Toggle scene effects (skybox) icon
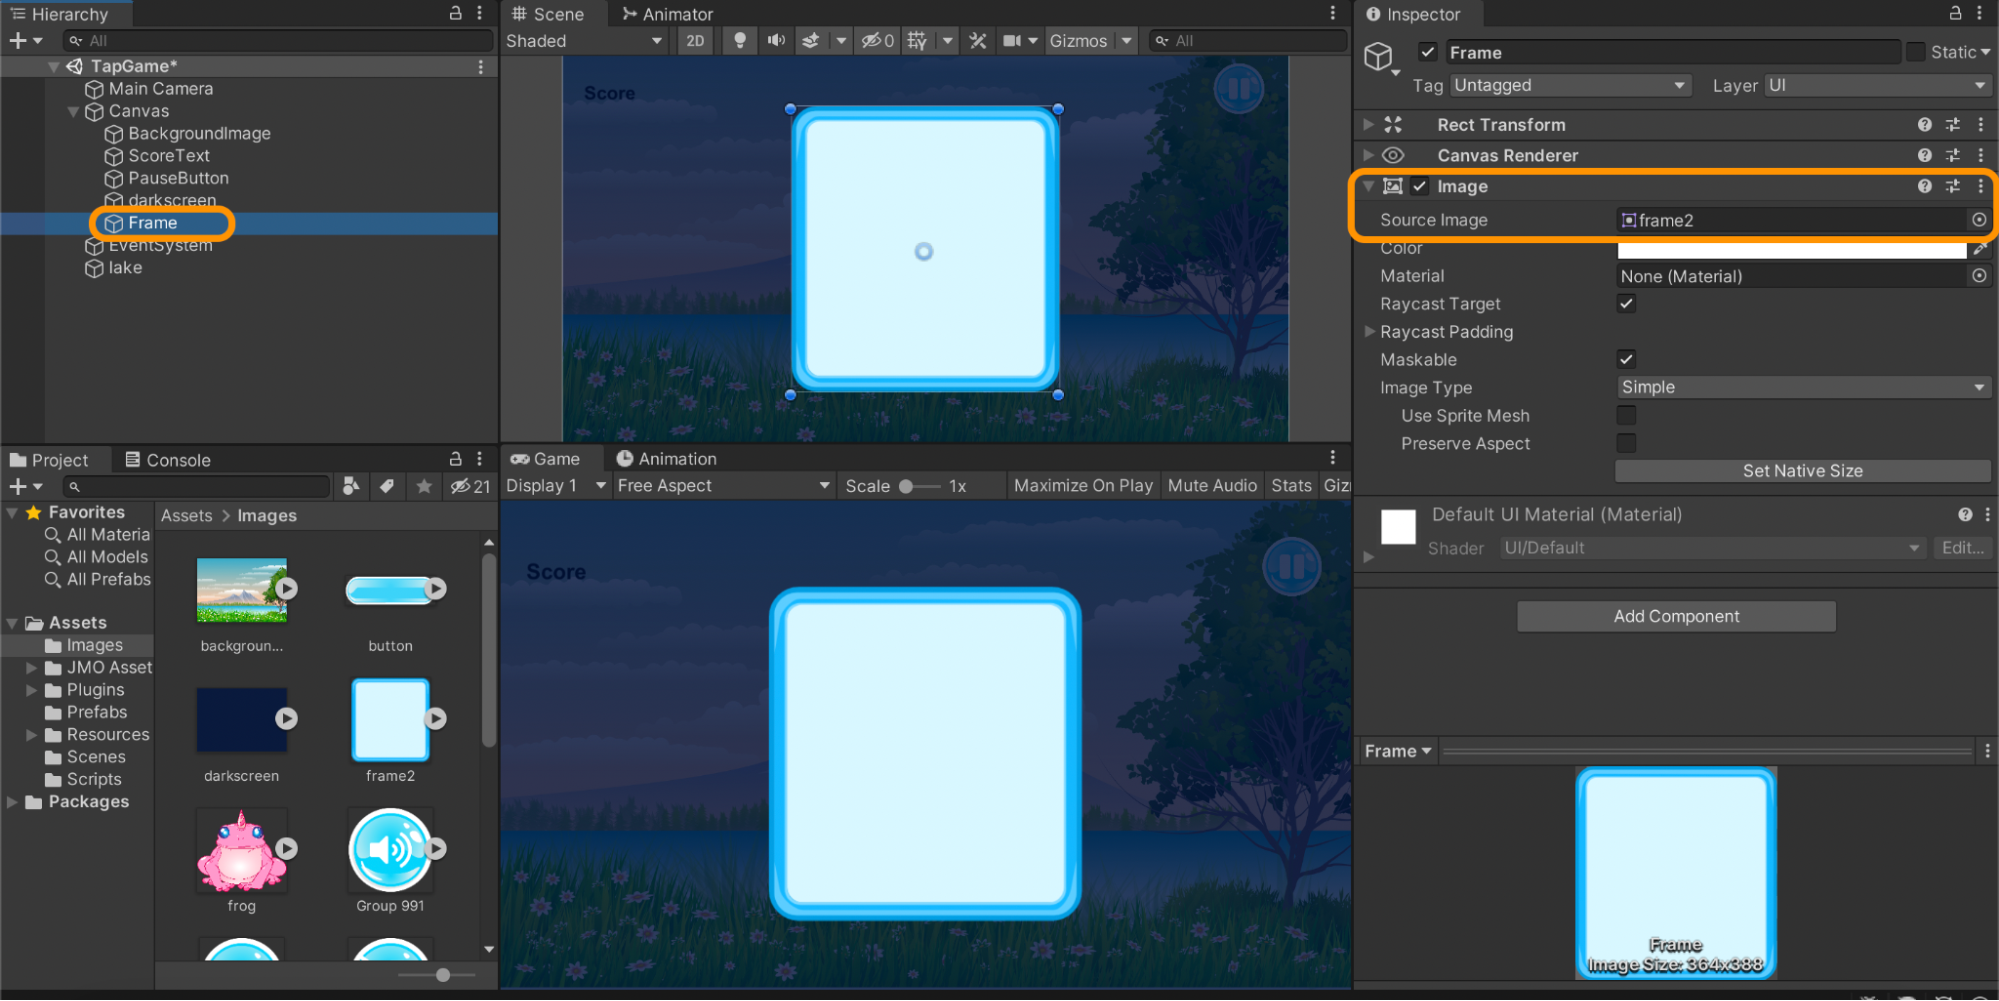1999x1001 pixels. point(811,40)
